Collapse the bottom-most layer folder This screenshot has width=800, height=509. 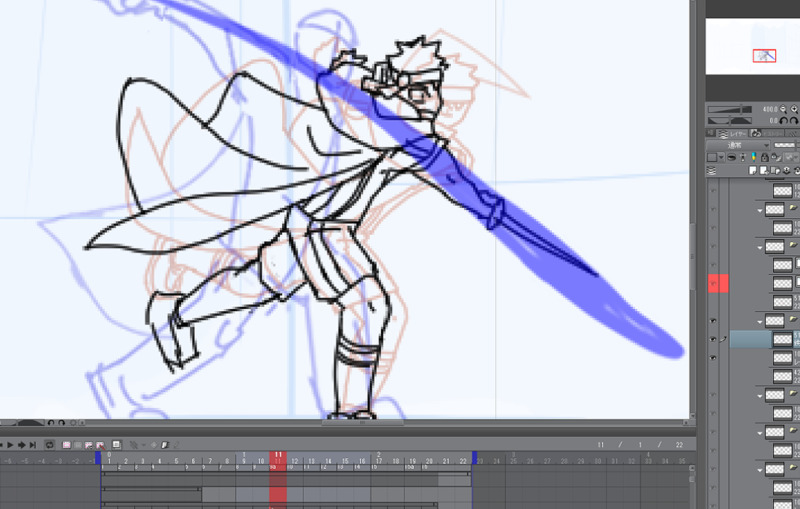coord(760,470)
